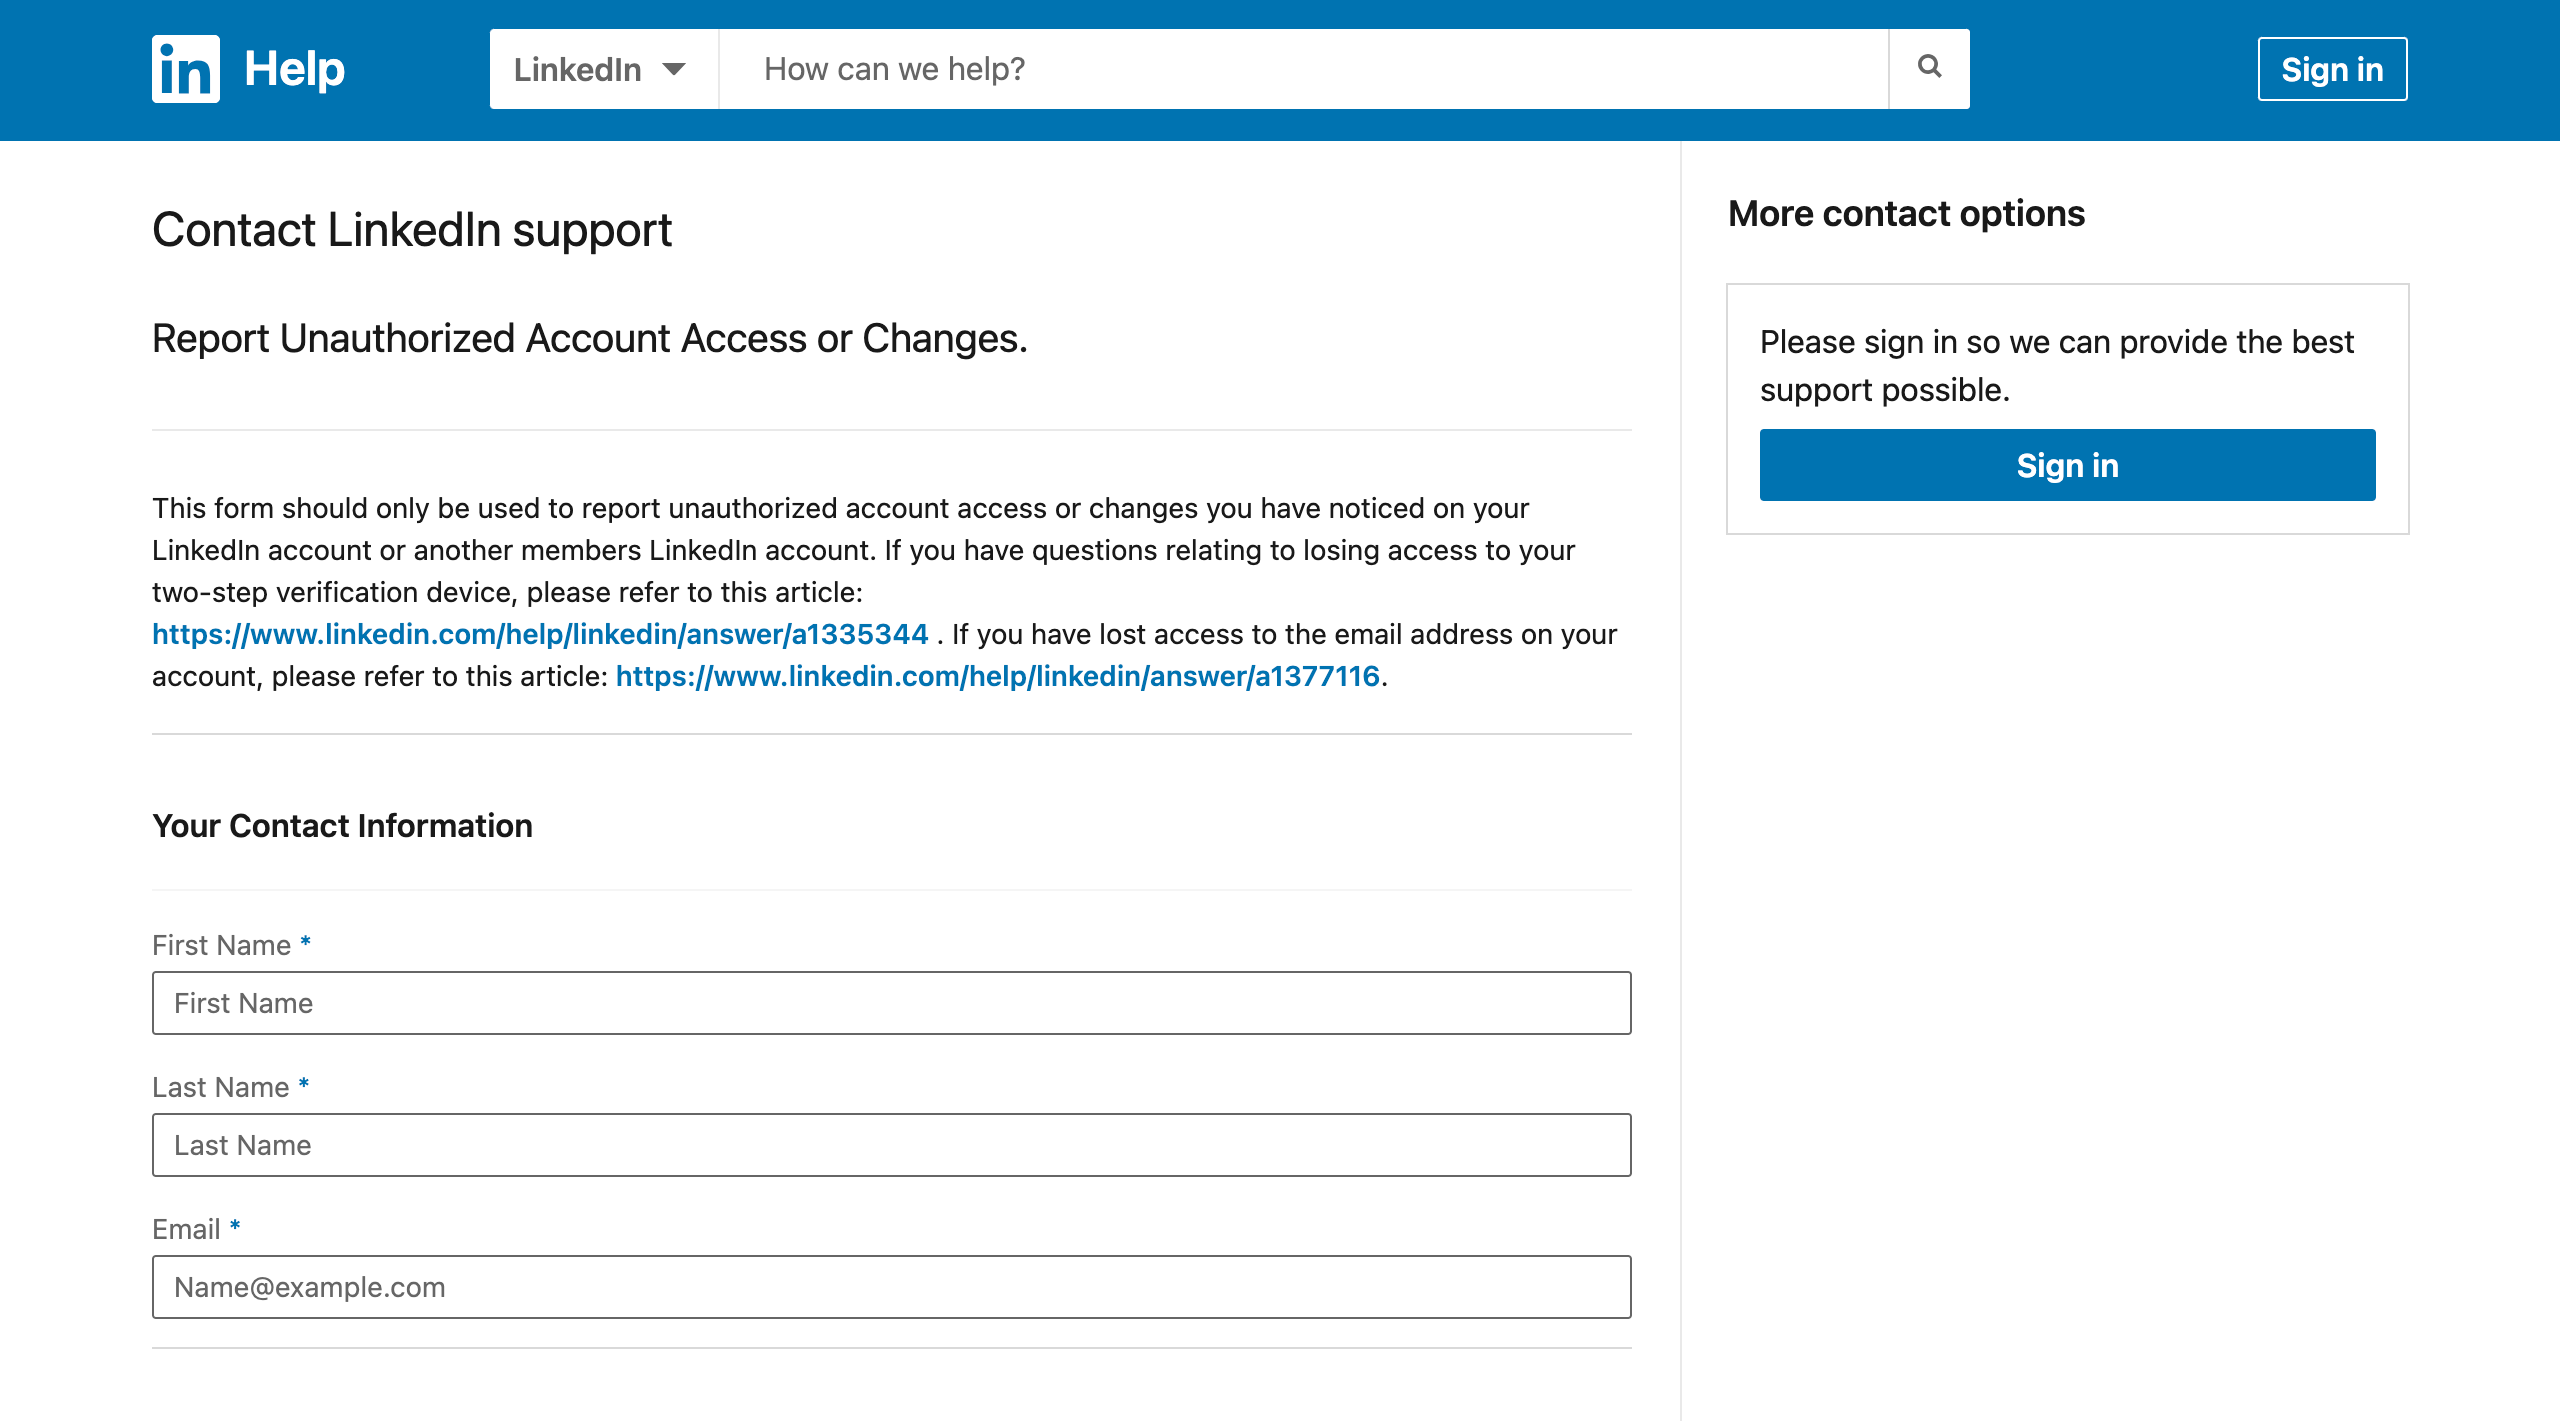Viewport: 2560px width, 1421px height.
Task: Click the "Last Name" field label
Action: [220, 1087]
